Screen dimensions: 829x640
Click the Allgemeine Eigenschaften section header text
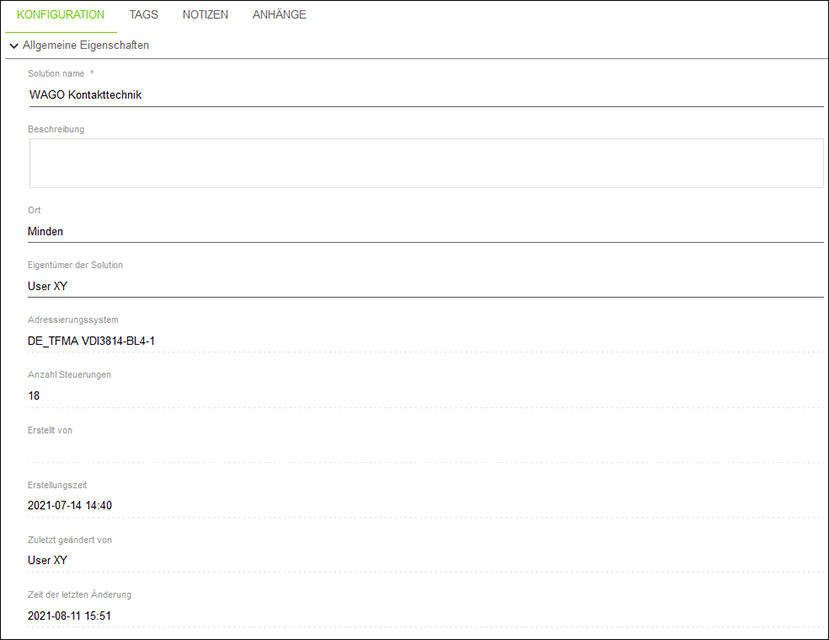(86, 45)
